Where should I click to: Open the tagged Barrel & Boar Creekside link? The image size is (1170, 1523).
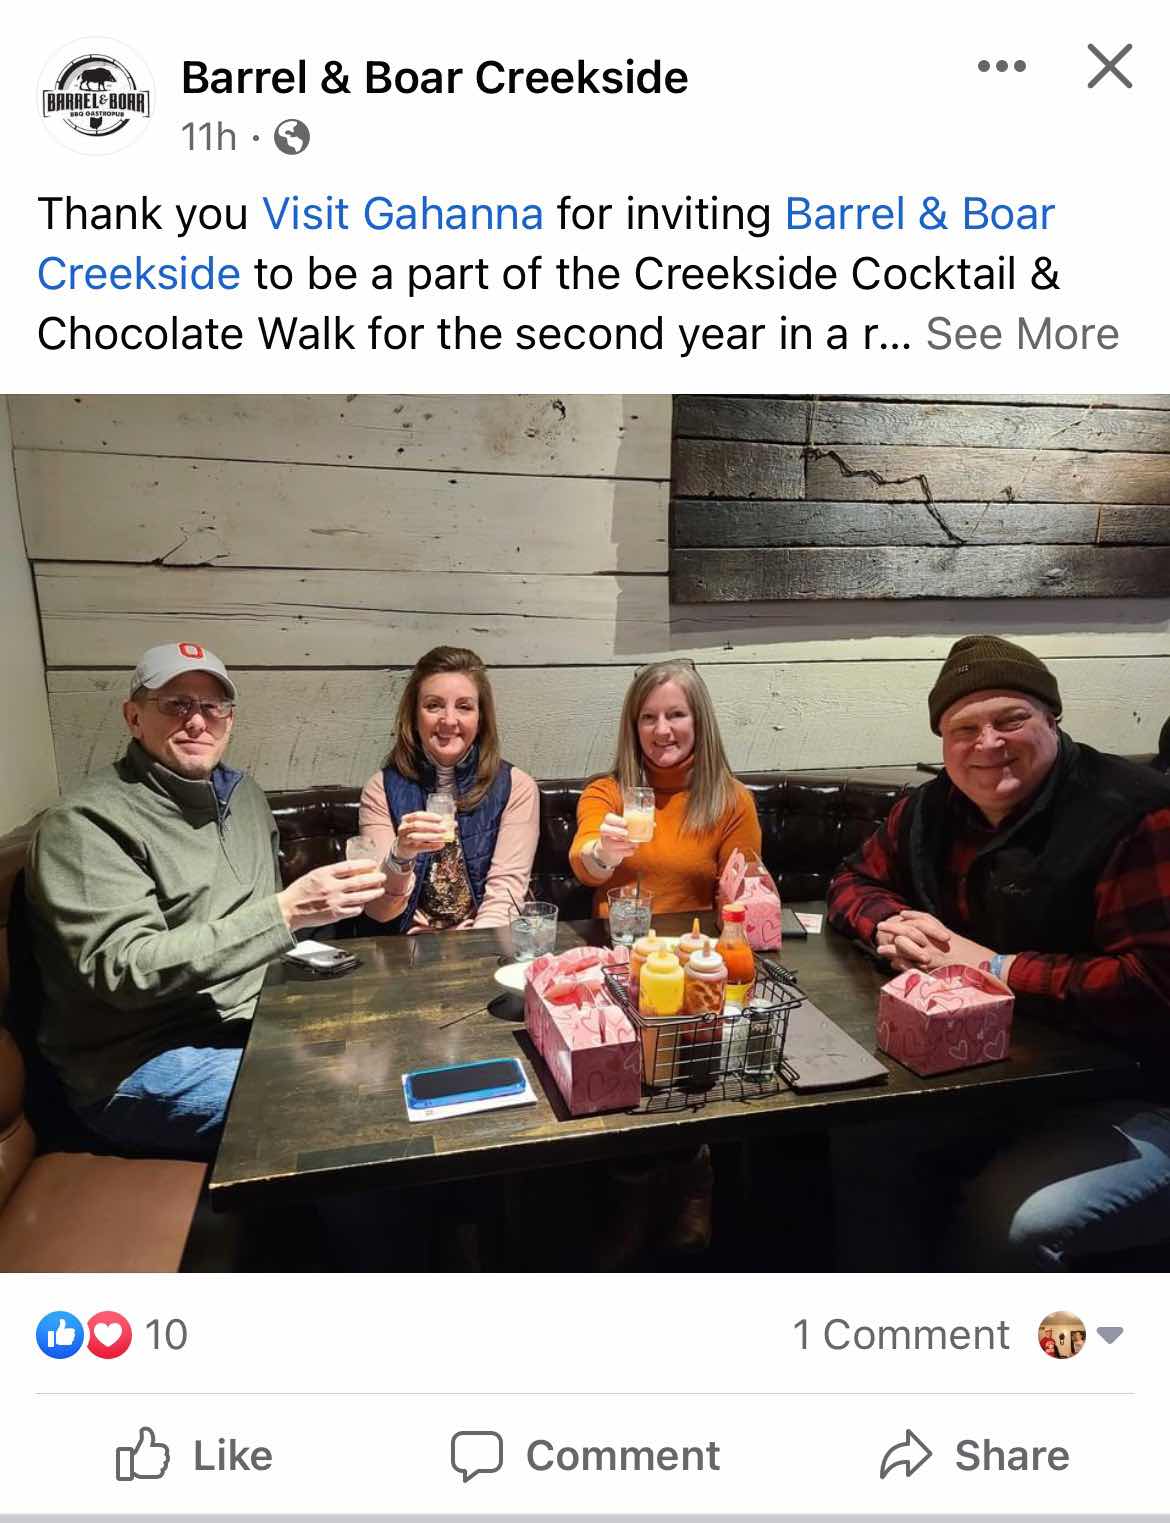[x=546, y=243]
